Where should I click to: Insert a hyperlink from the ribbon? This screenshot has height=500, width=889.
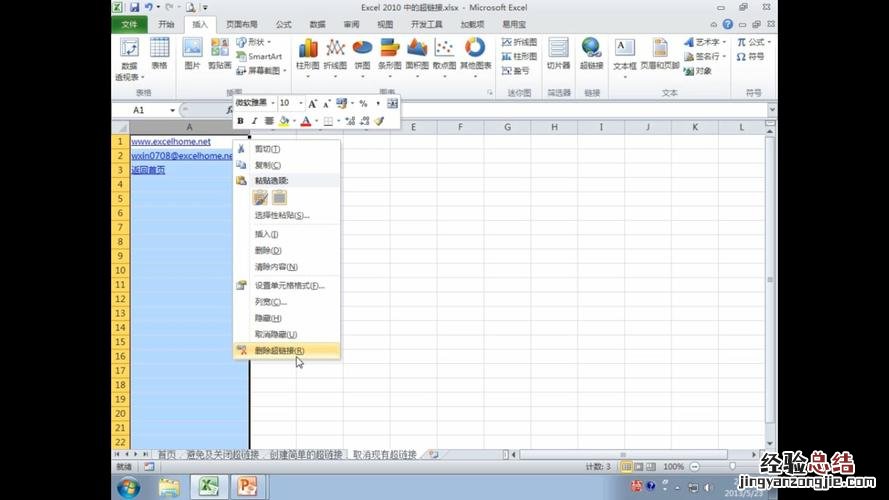coord(591,51)
